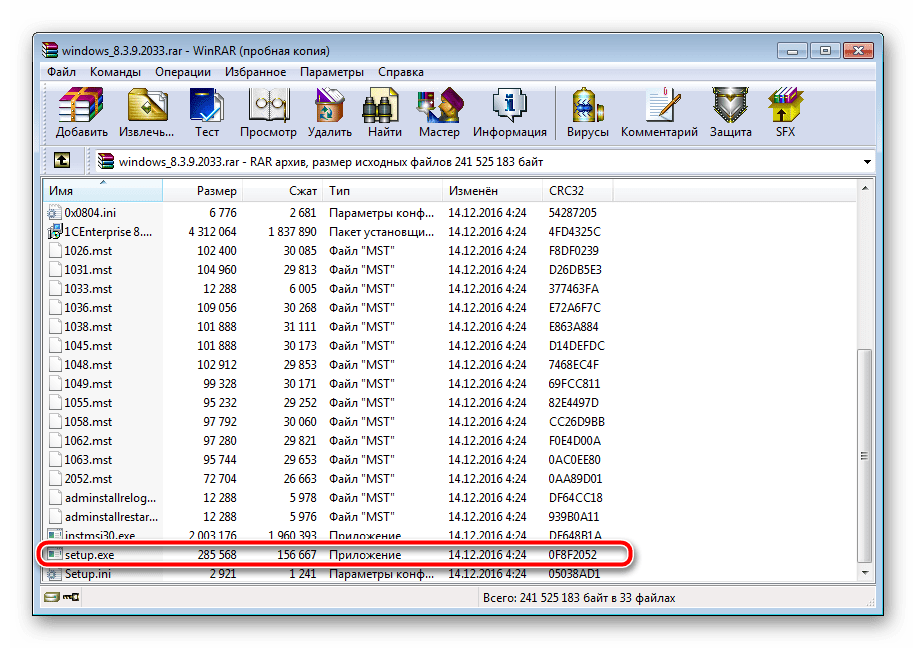Run the Тест (Test) archive tool

pos(207,112)
